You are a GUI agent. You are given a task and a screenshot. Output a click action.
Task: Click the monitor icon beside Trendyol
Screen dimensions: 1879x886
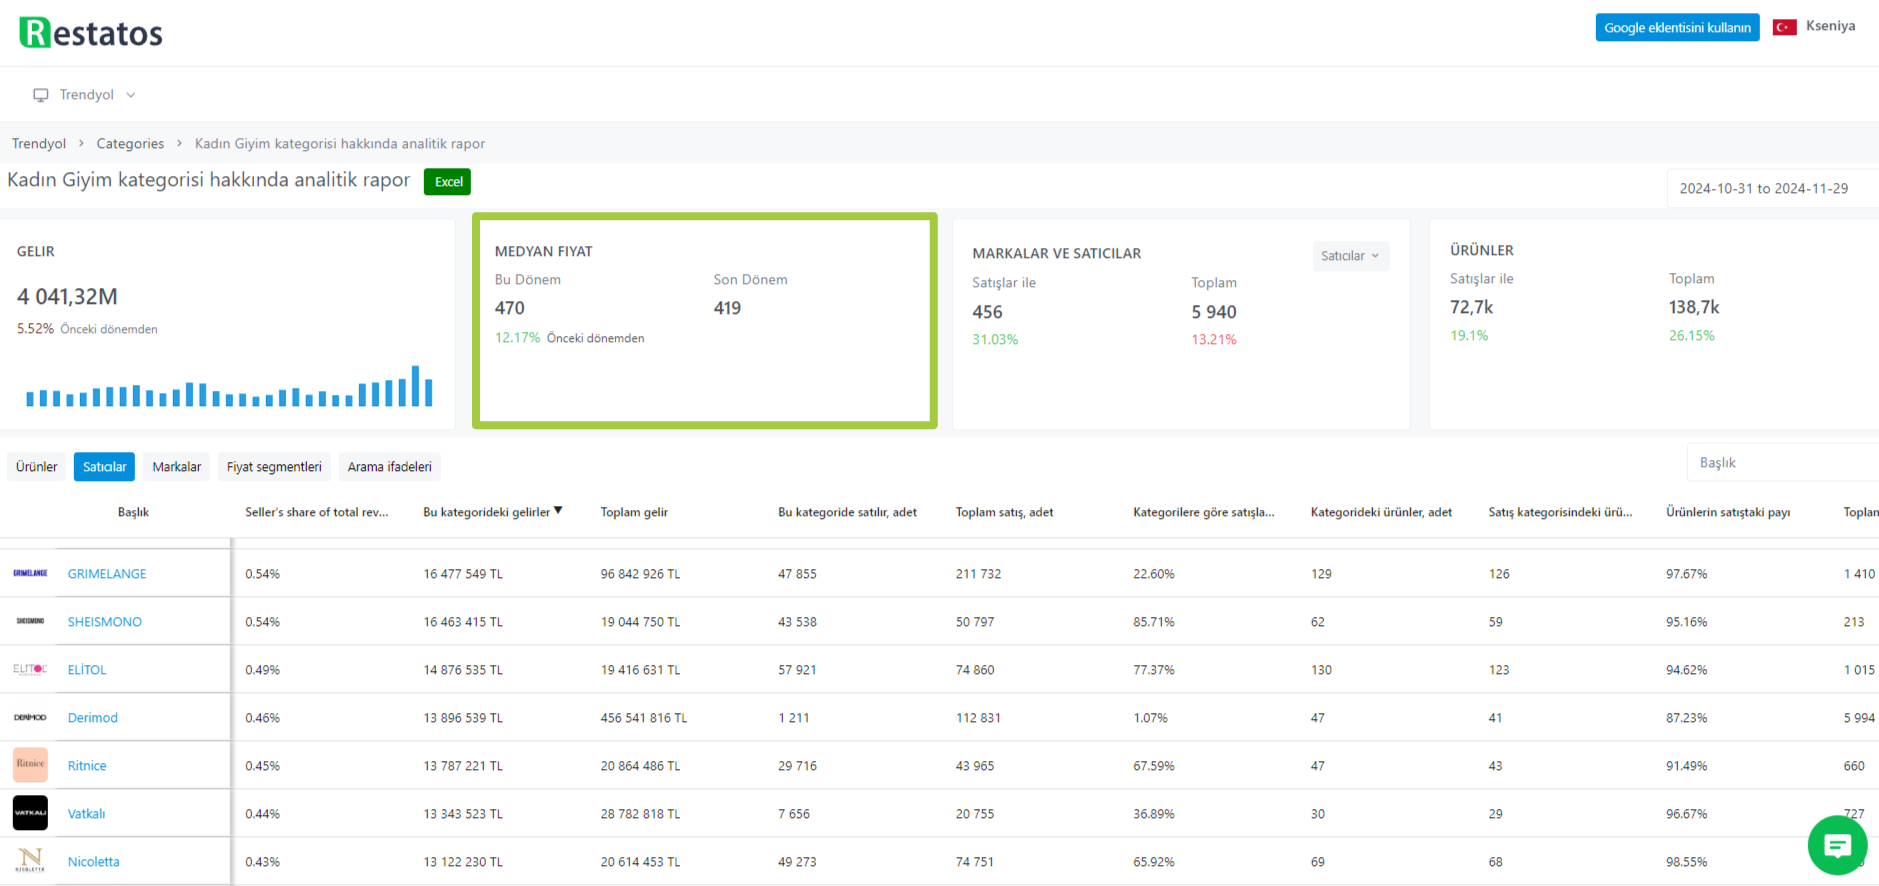coord(41,95)
